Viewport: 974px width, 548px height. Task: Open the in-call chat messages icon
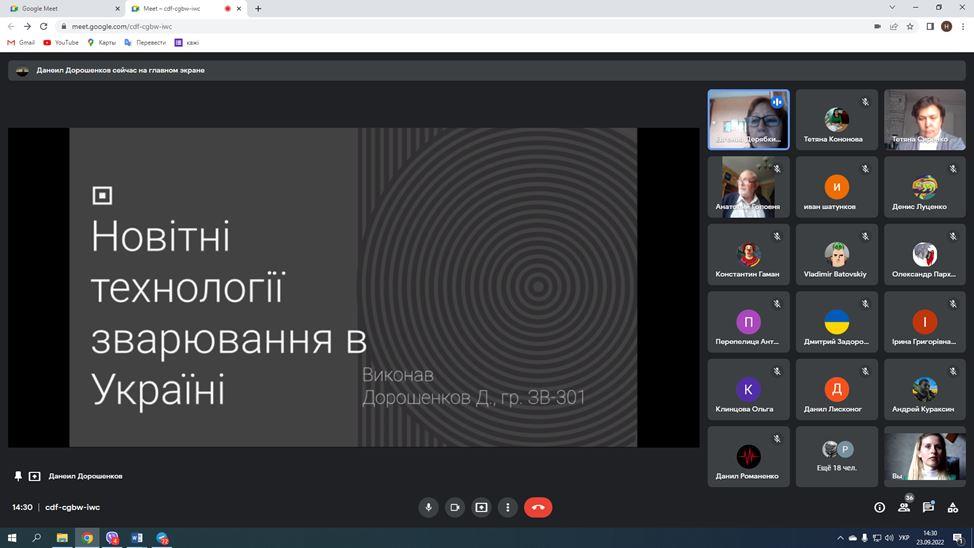tap(928, 508)
